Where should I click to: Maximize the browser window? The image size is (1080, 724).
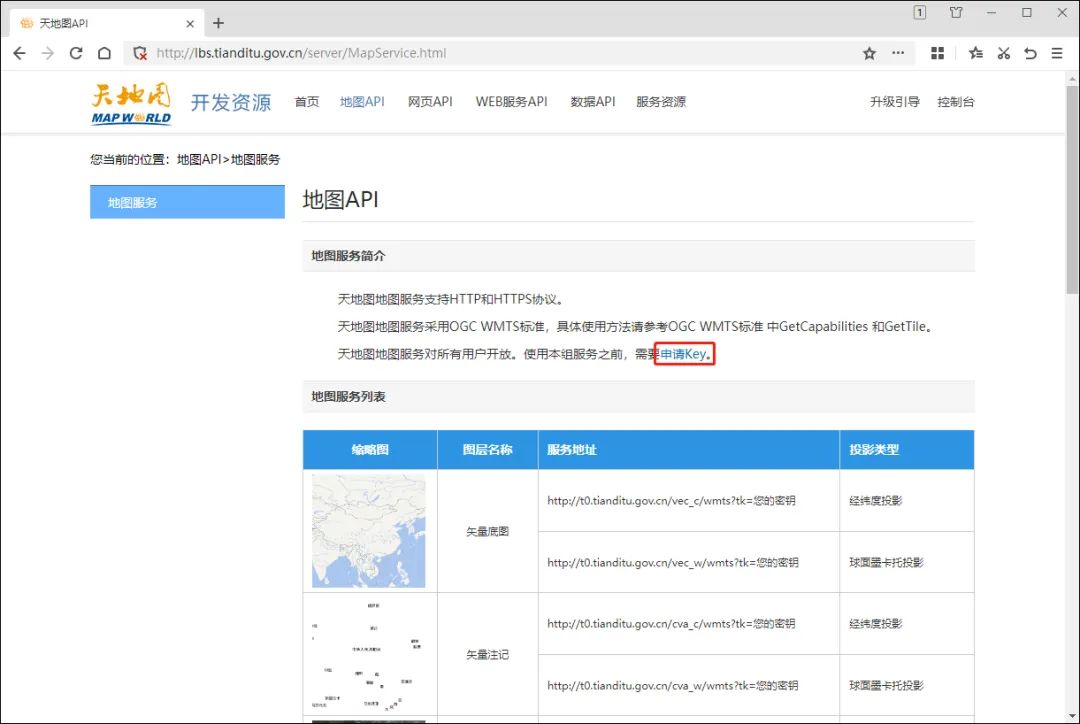(x=1026, y=12)
